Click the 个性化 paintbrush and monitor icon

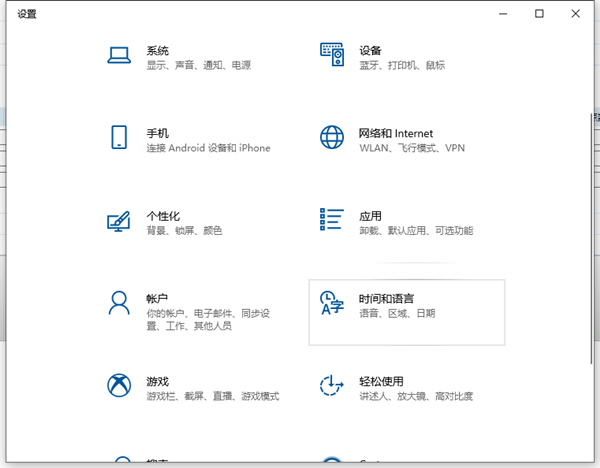click(x=119, y=221)
